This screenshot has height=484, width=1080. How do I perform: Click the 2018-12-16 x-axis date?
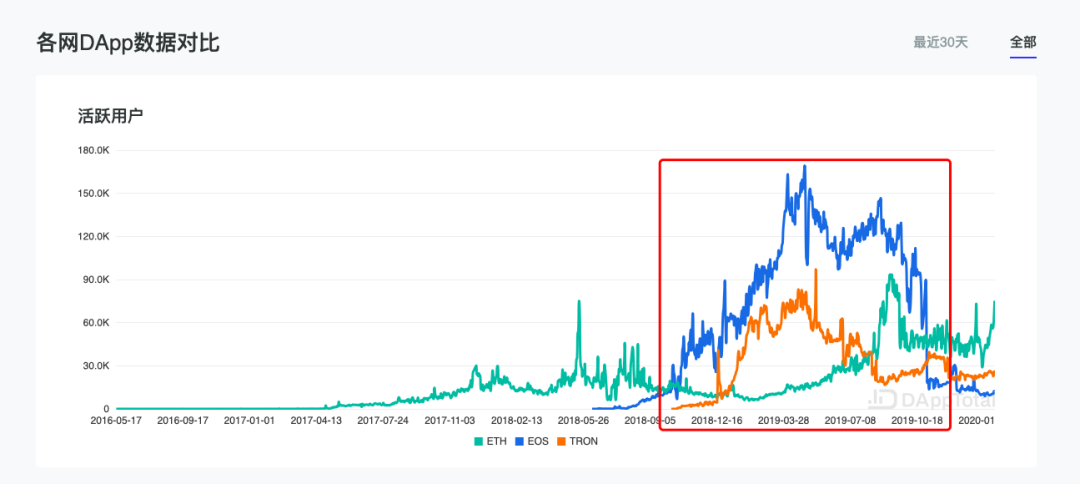click(717, 419)
